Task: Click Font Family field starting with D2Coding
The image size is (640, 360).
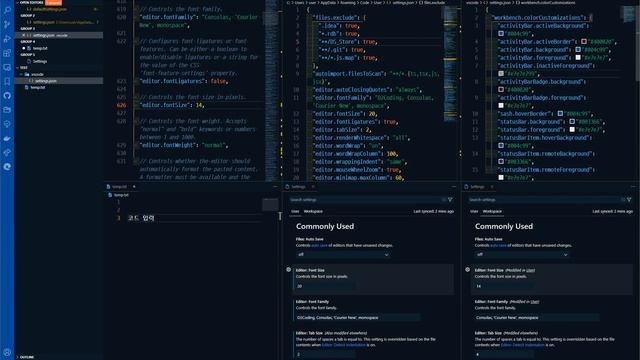Action: click(x=358, y=318)
